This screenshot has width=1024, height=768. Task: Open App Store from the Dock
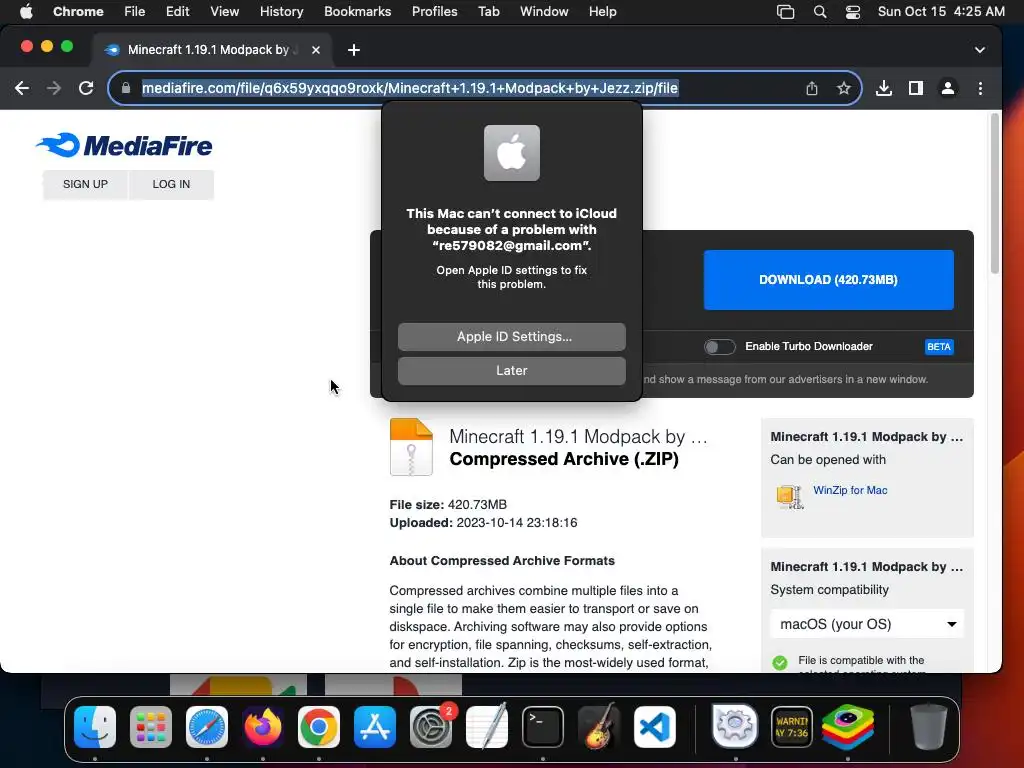[375, 727]
